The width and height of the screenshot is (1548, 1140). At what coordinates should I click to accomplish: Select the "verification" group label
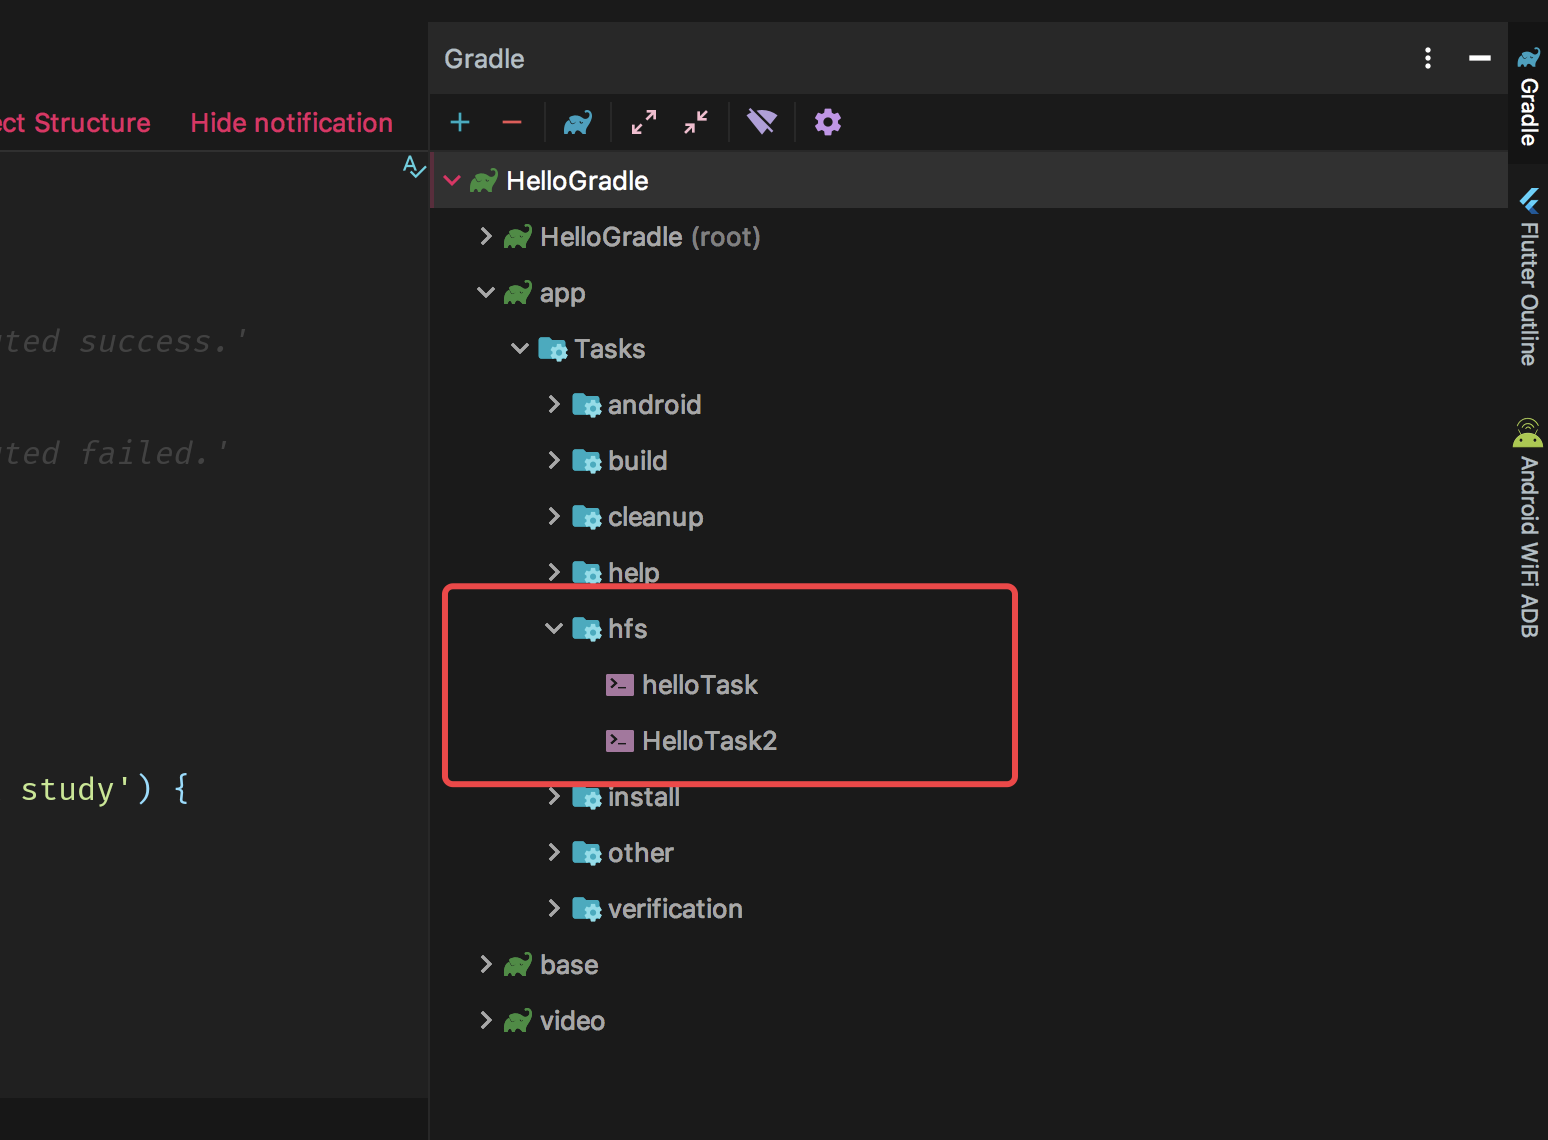tap(675, 909)
